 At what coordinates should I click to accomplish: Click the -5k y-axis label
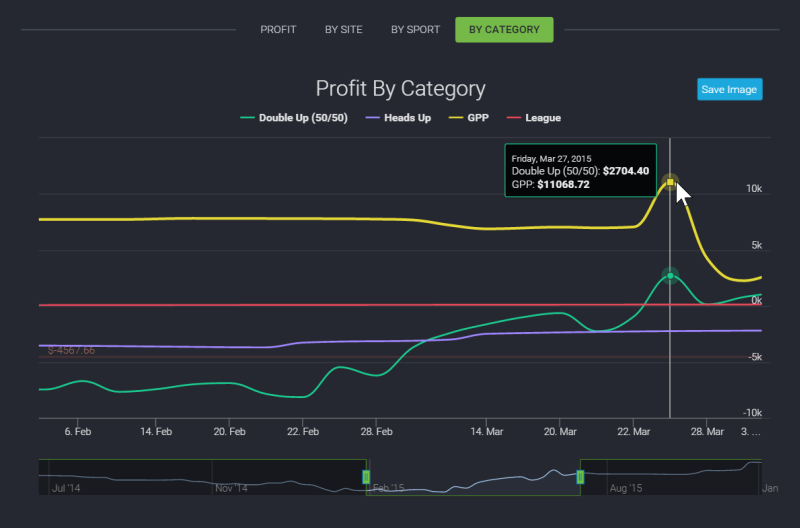[x=755, y=357]
